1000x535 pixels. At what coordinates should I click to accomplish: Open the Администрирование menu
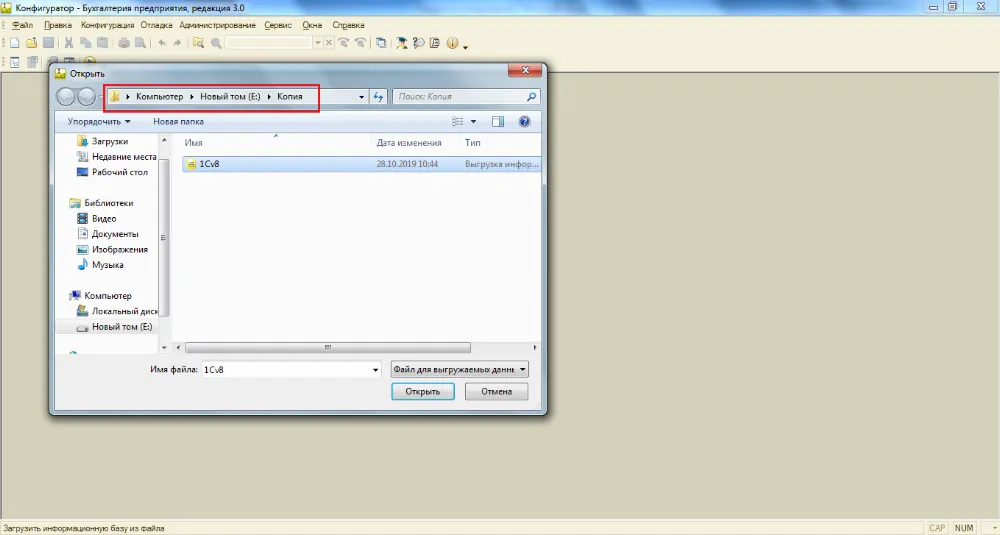[217, 25]
